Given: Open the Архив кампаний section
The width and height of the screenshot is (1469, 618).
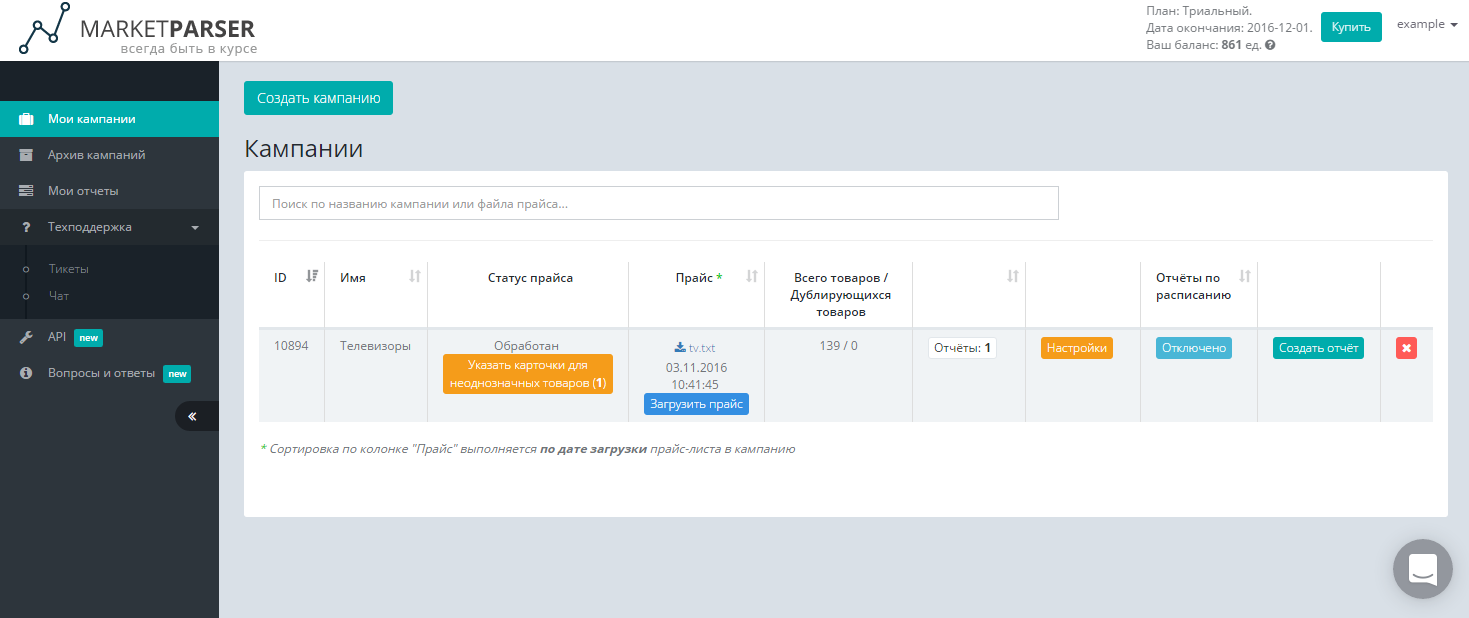Looking at the screenshot, I should pos(95,155).
